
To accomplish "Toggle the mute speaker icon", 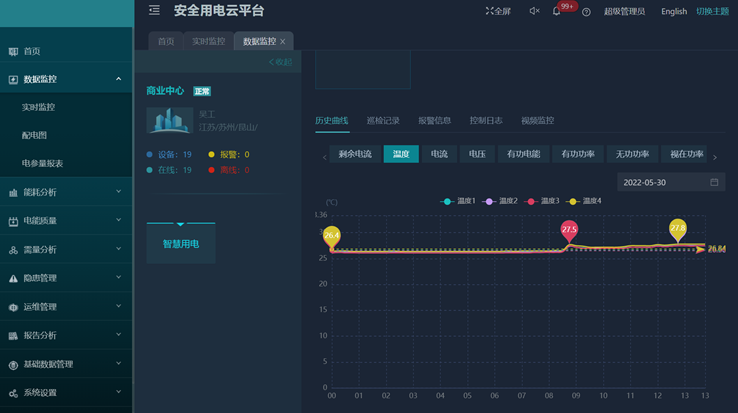I will 534,11.
